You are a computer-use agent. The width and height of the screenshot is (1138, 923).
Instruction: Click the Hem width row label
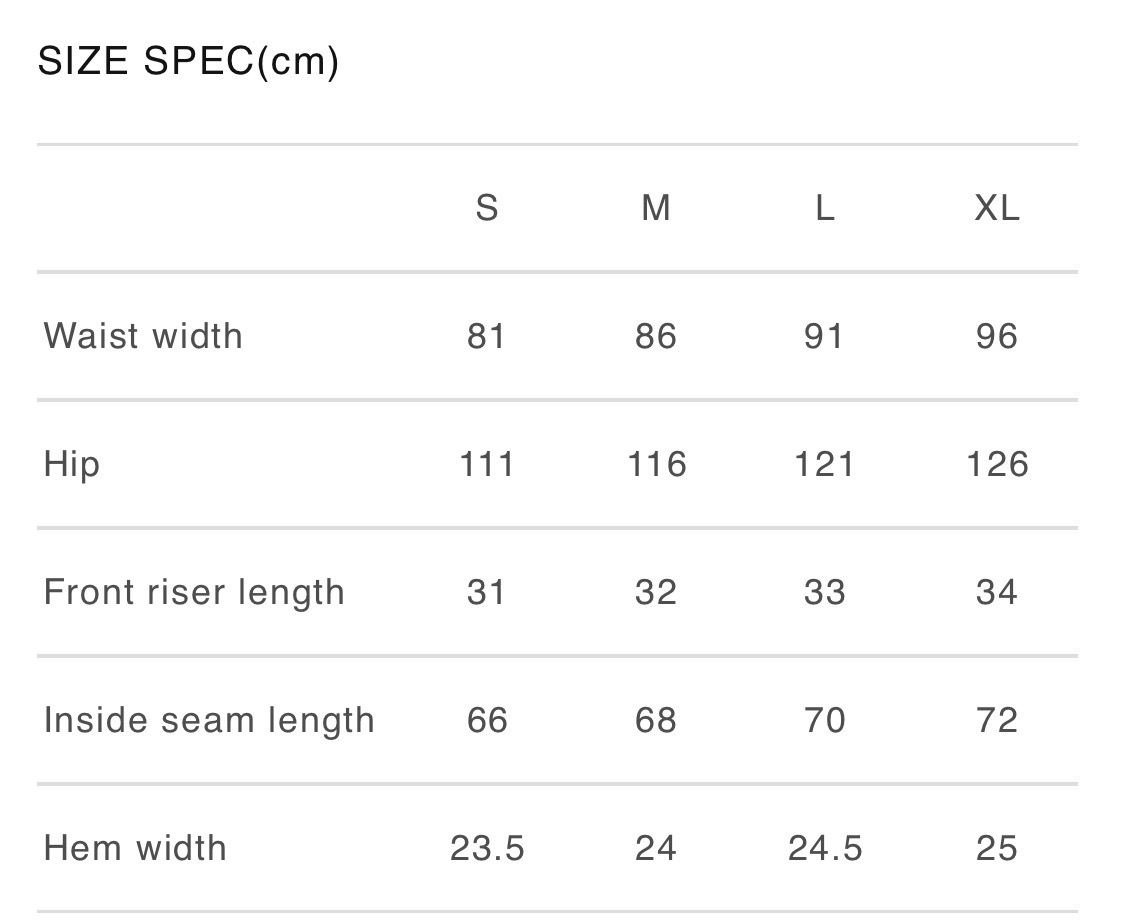pyautogui.click(x=135, y=848)
